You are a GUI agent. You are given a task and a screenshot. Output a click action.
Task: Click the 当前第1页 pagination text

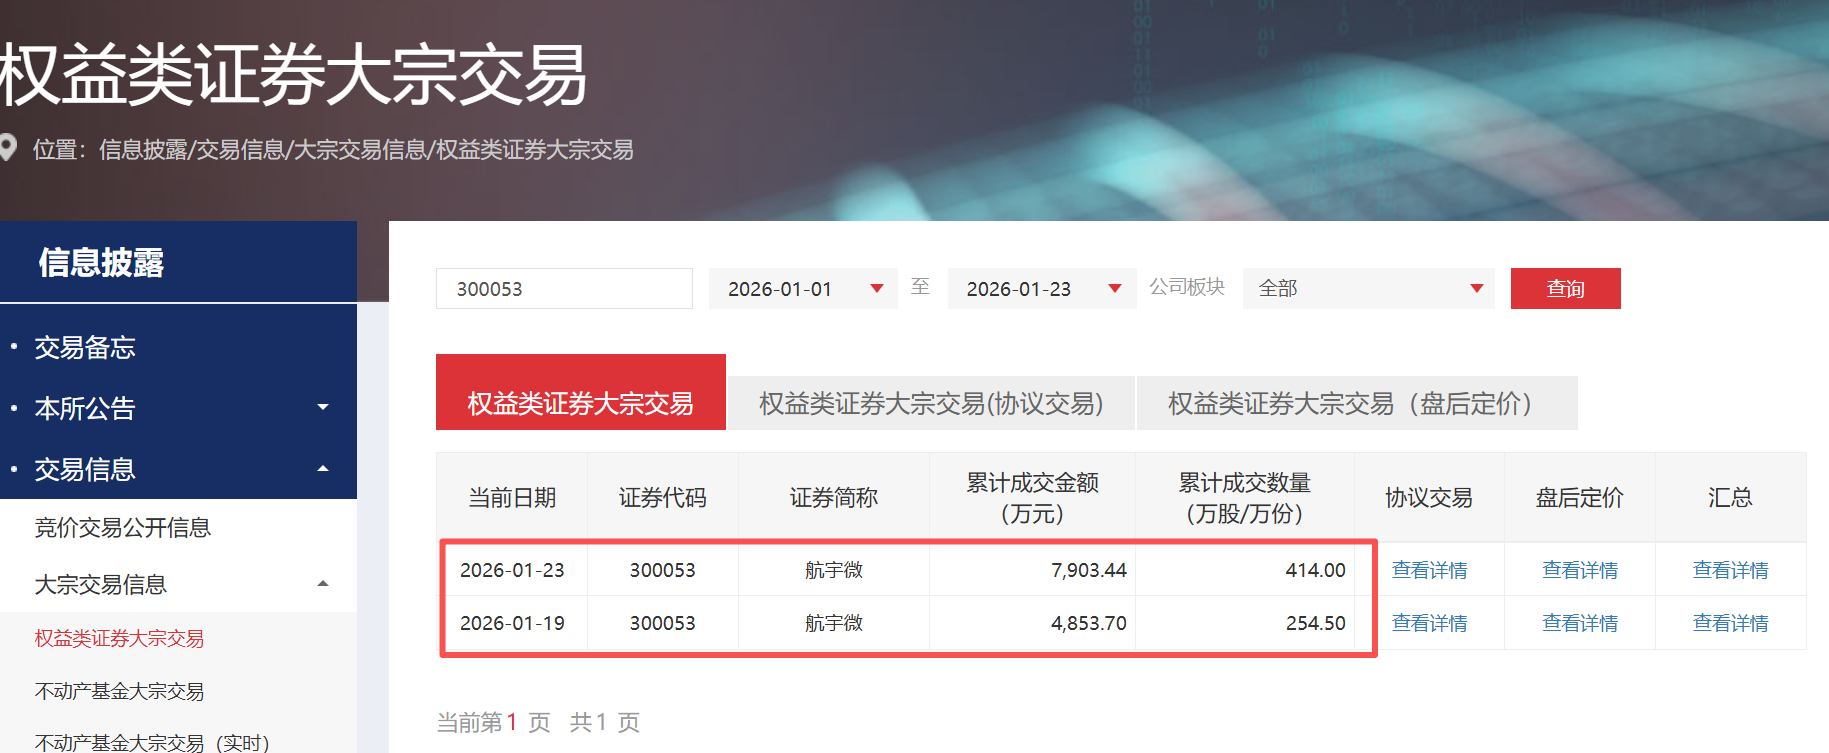click(x=493, y=722)
